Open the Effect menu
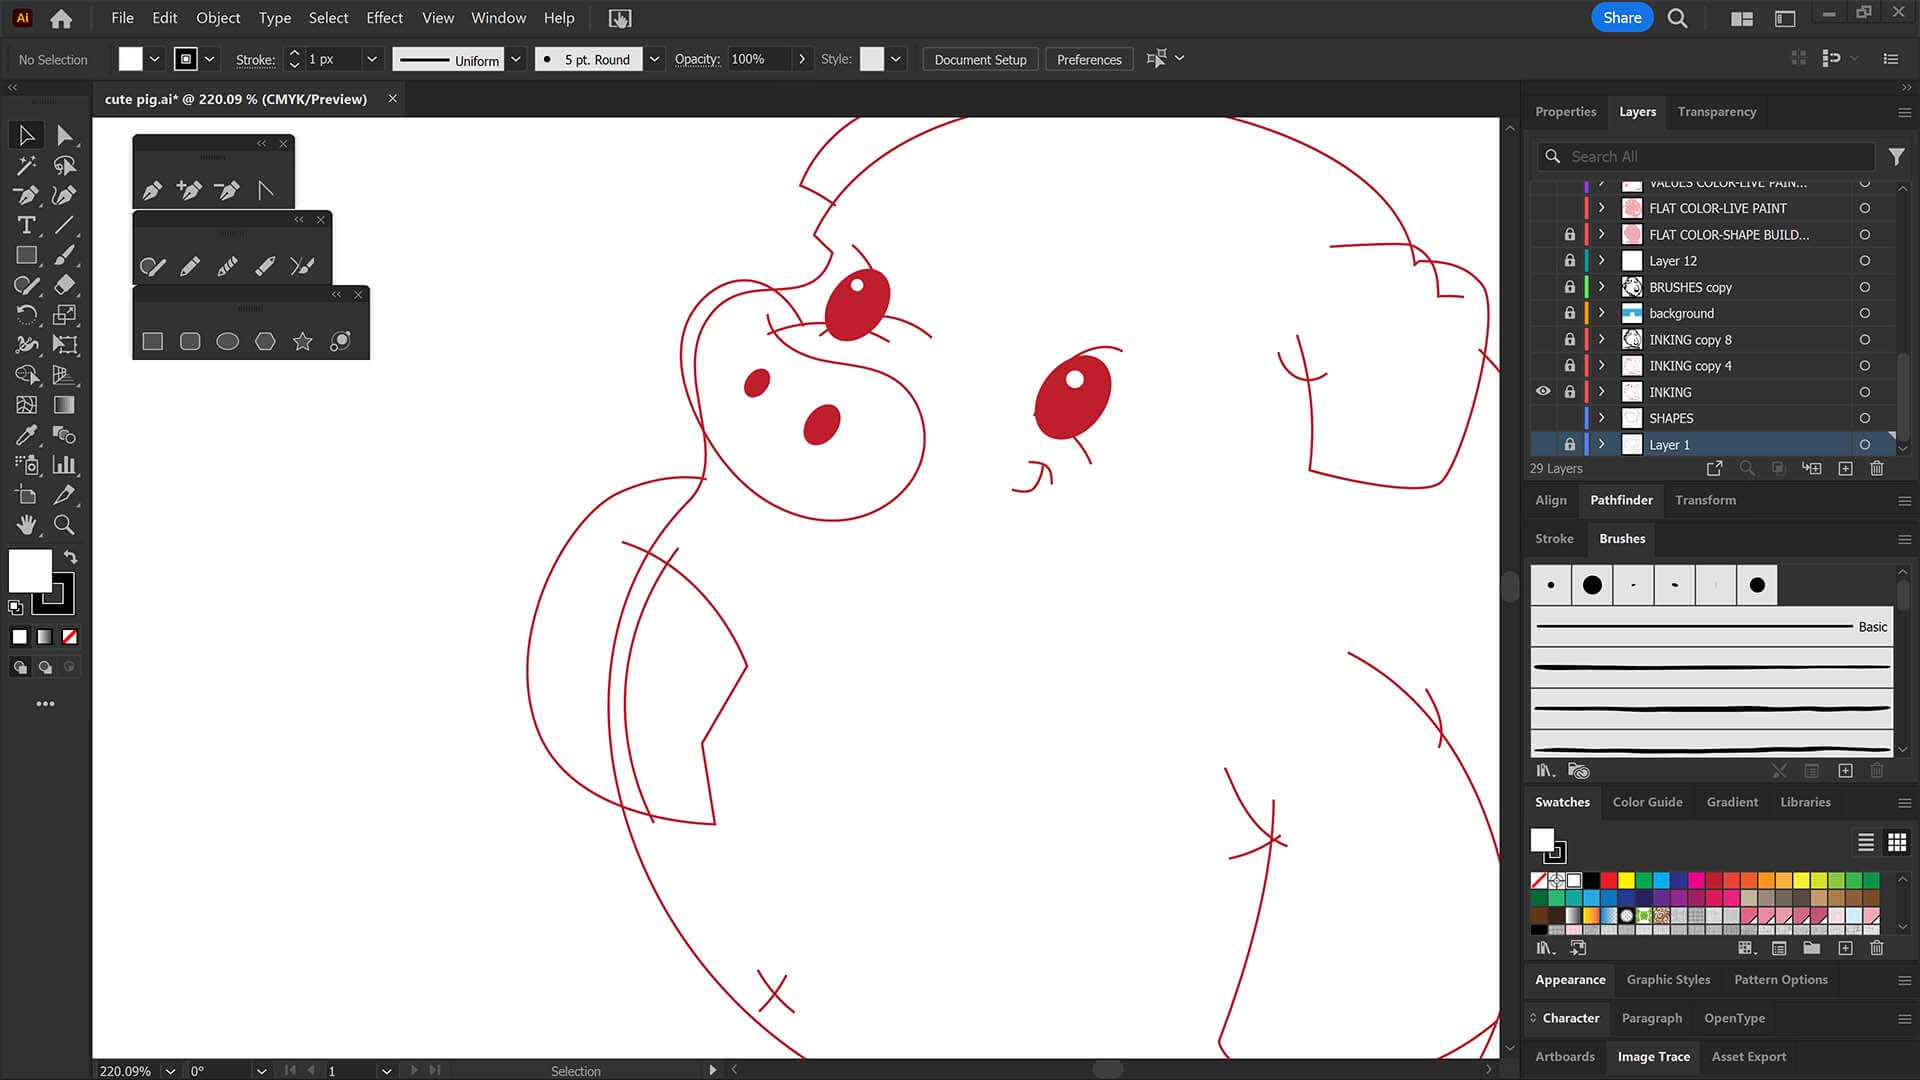The height and width of the screenshot is (1080, 1920). click(384, 18)
